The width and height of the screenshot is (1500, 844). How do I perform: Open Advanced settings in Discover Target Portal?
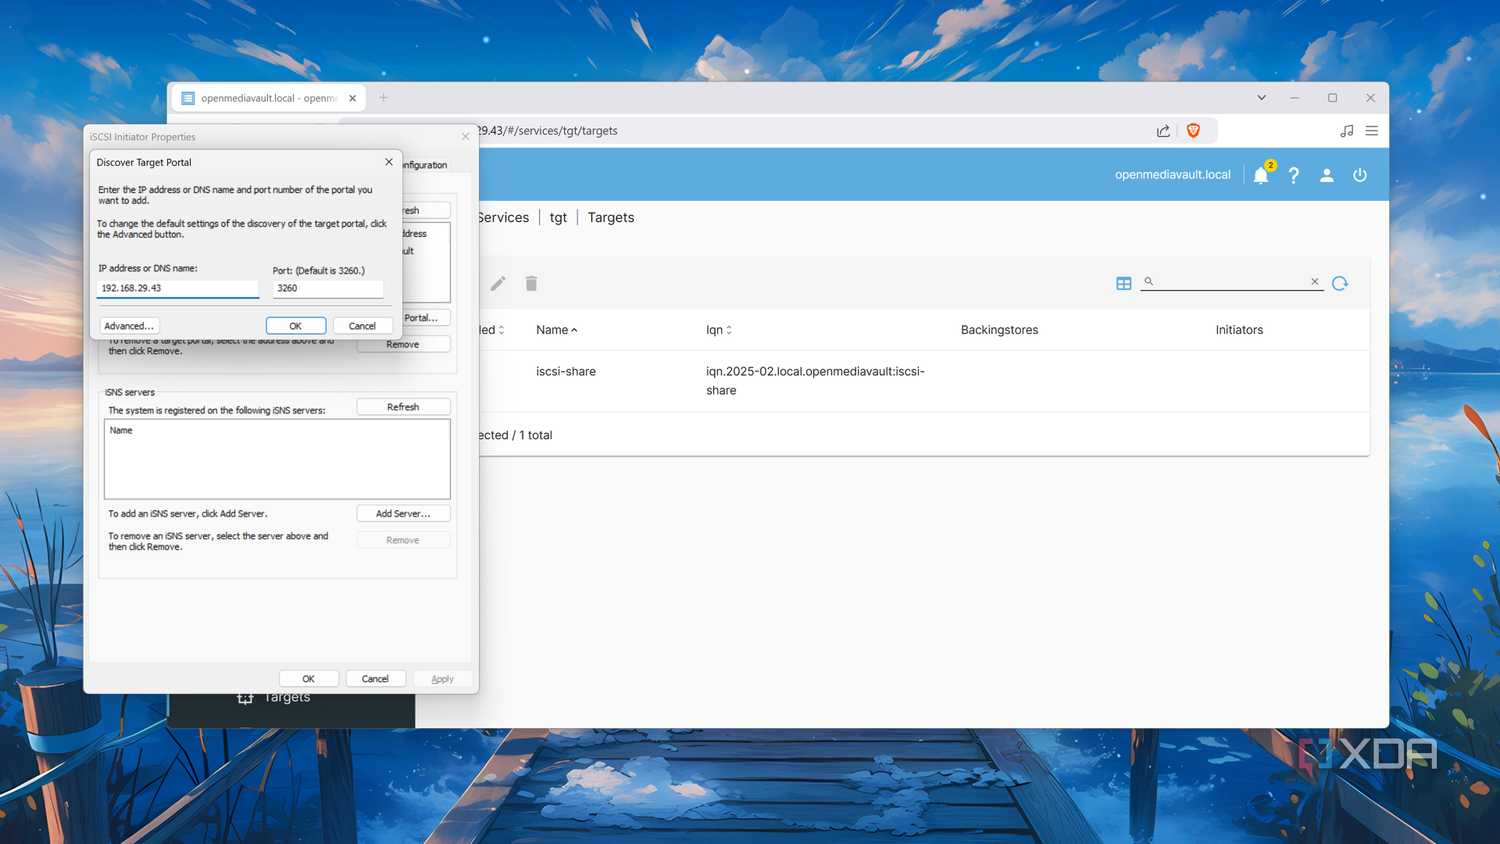point(129,326)
